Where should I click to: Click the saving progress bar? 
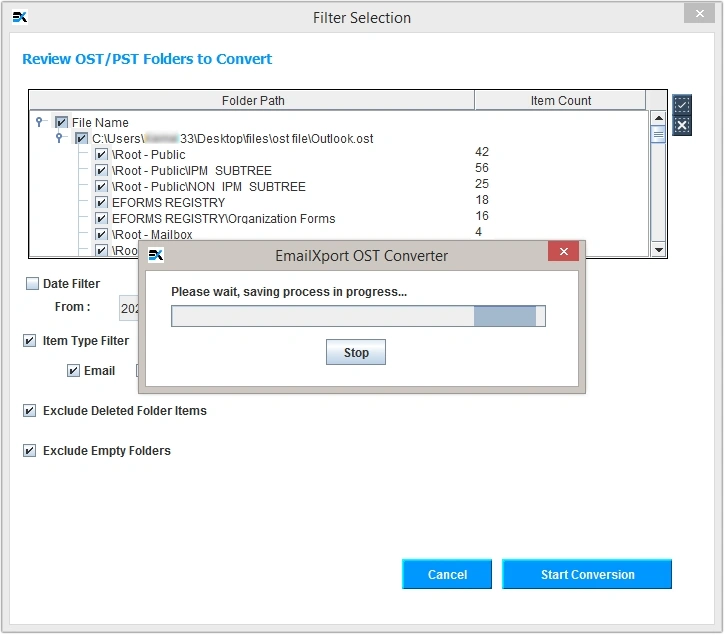358,316
